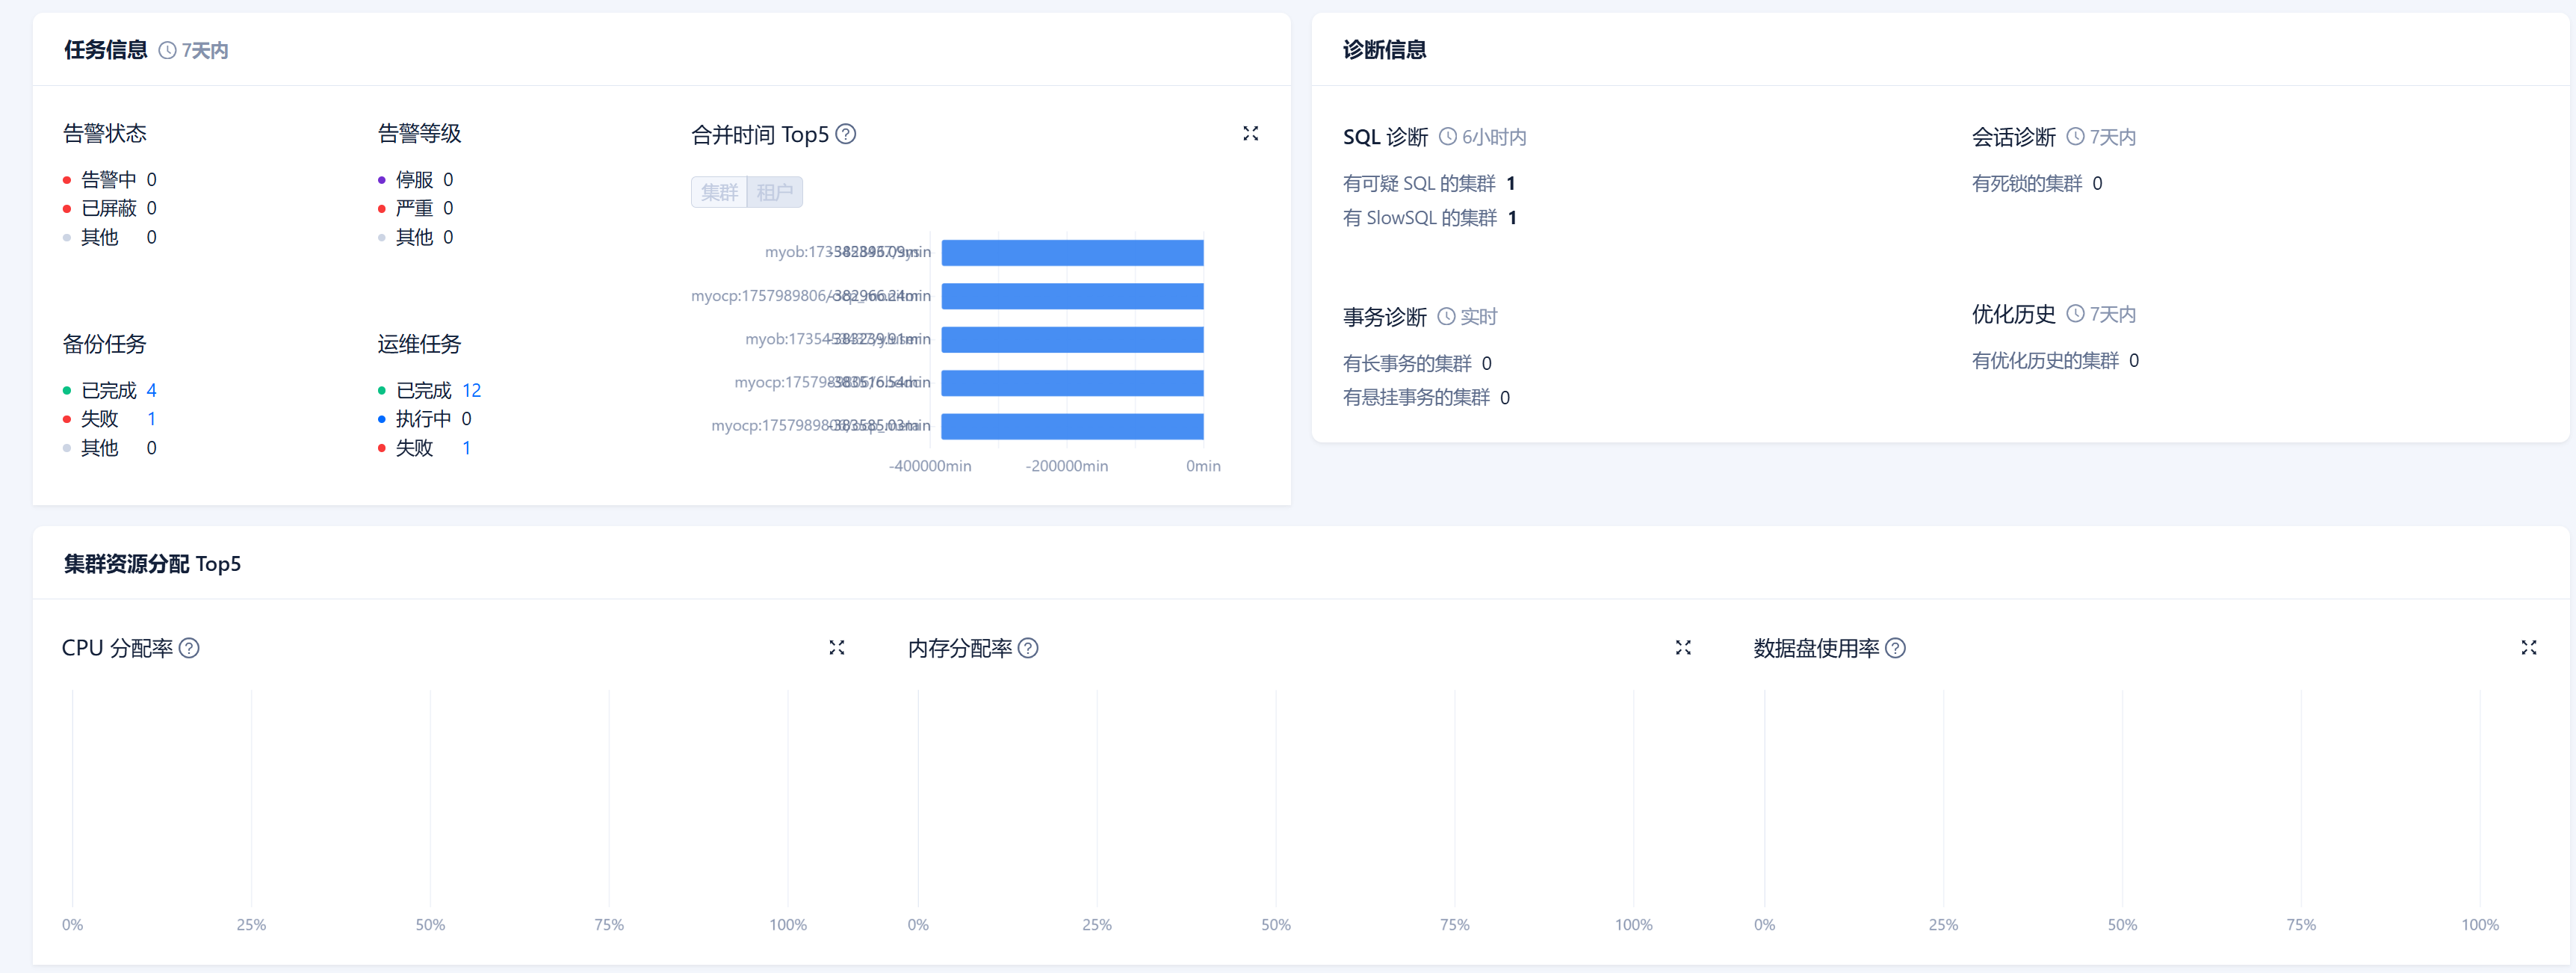Click the bar labeled -383516.54min

(1072, 383)
